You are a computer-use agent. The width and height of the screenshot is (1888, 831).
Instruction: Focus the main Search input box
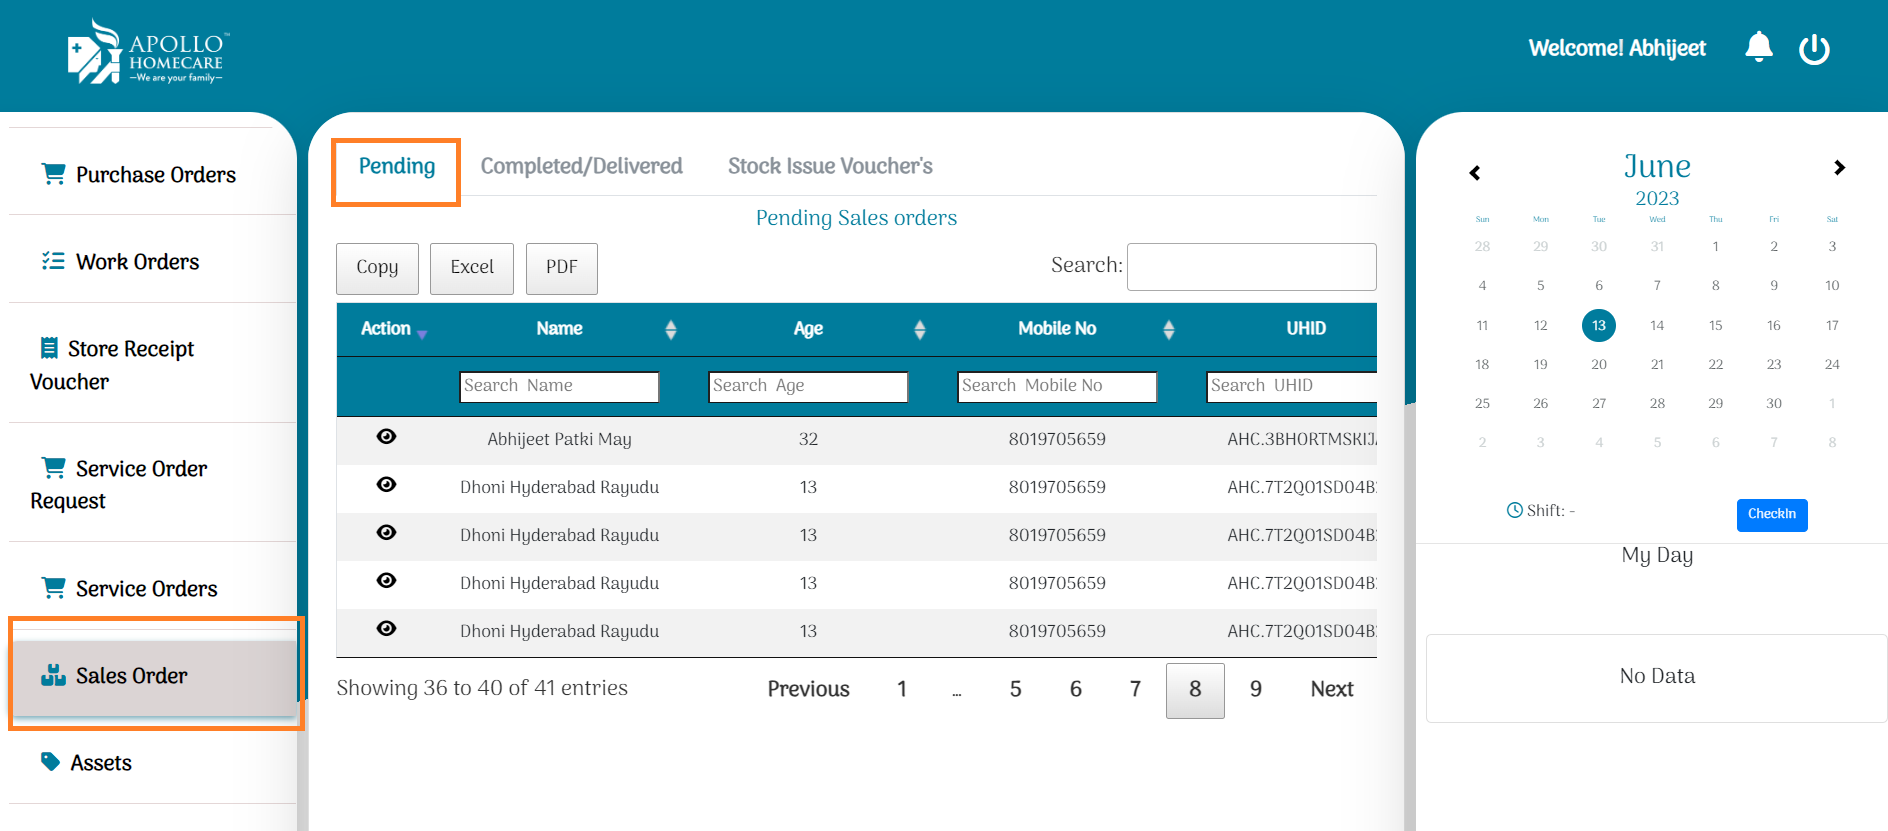pos(1250,267)
